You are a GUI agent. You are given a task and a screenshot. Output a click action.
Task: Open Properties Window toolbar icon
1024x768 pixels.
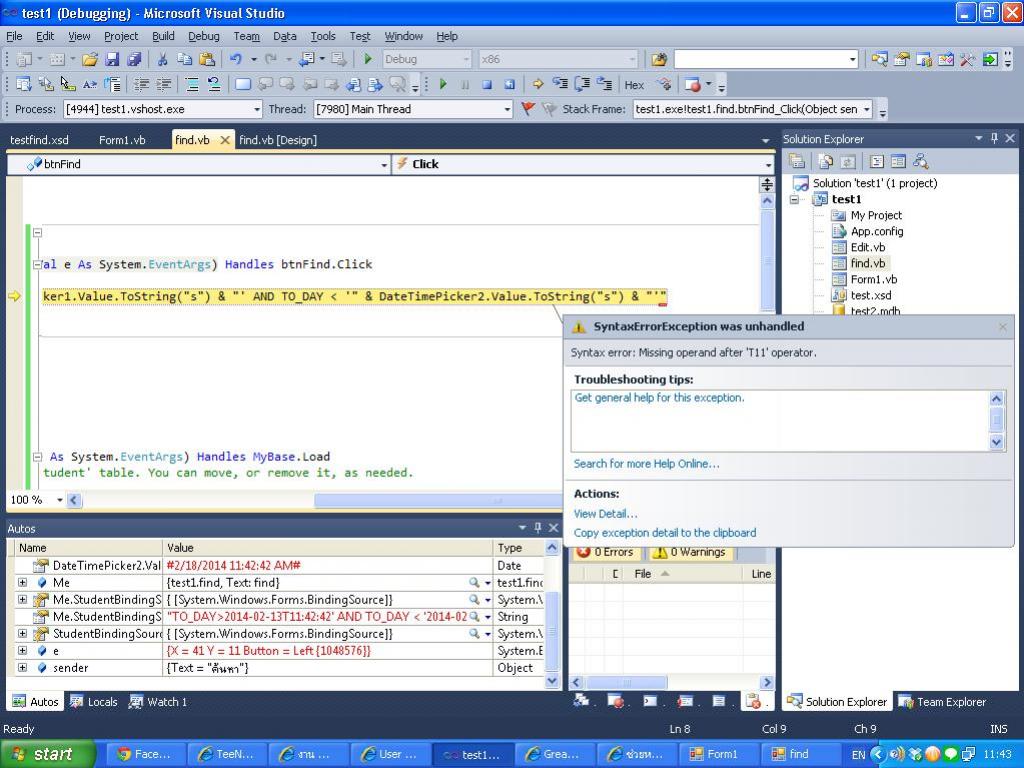pos(902,59)
